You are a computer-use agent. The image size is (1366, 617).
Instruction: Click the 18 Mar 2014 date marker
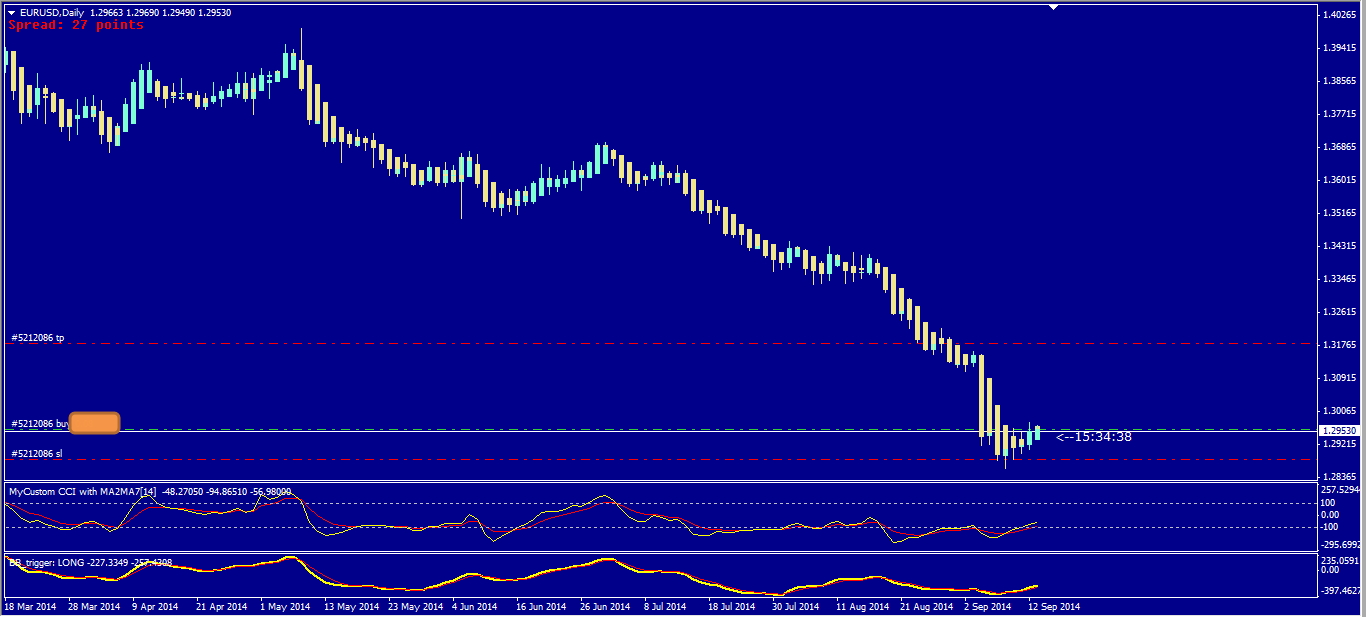coord(32,607)
